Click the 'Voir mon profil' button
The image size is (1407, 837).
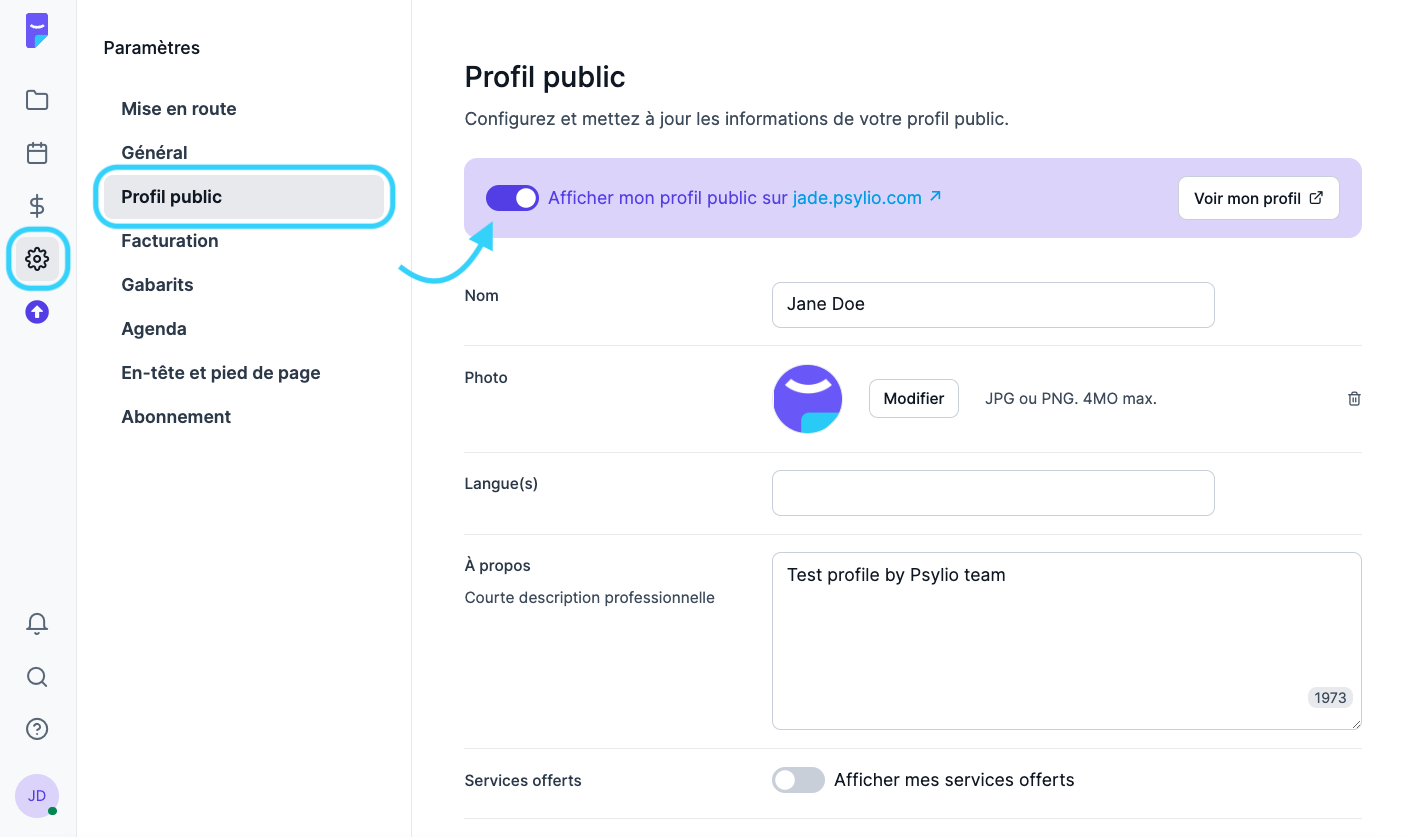coord(1258,198)
